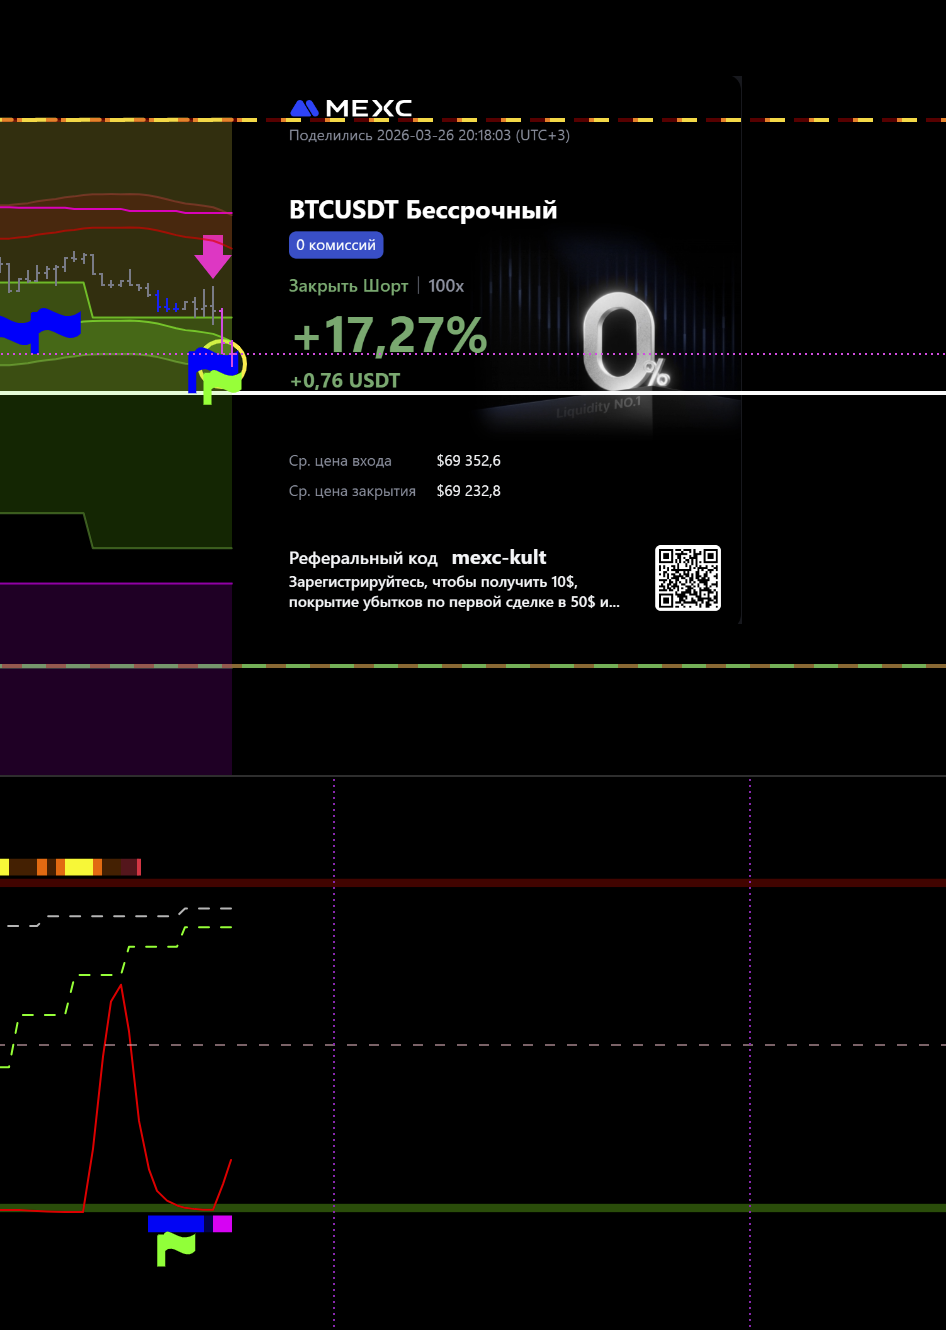Screen dimensions: 946x1330
Task: Click the mexc-kult referral code
Action: tap(499, 558)
